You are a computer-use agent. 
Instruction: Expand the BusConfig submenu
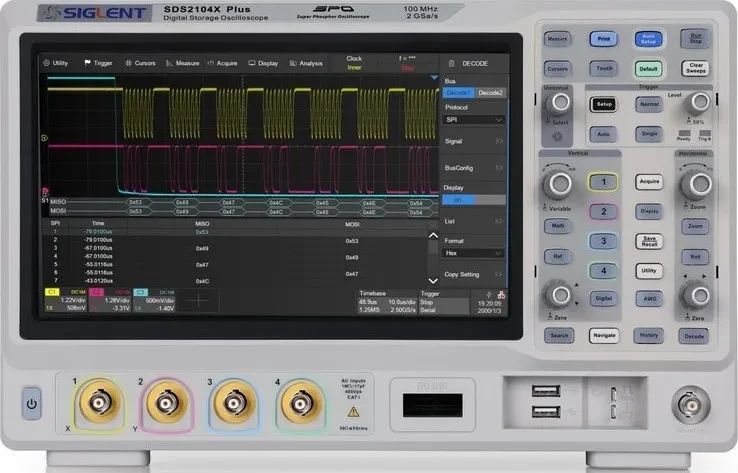473,168
